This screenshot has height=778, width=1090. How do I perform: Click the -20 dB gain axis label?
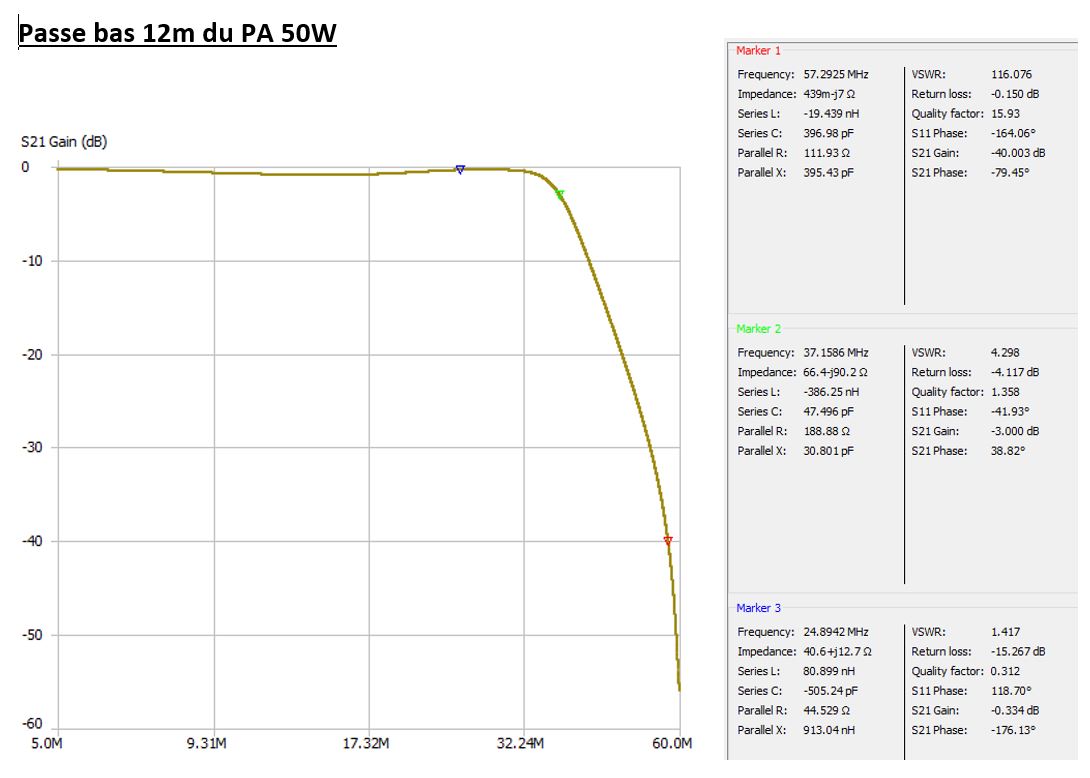(32, 355)
